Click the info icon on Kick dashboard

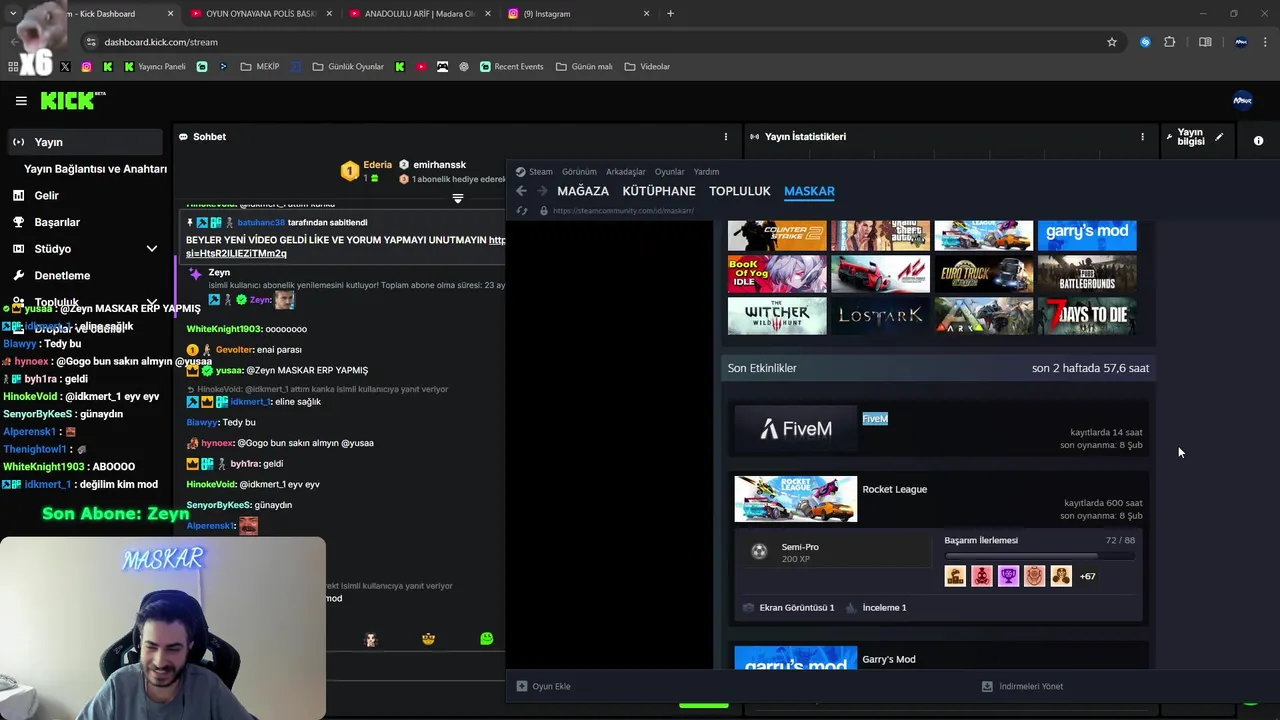click(x=1258, y=141)
